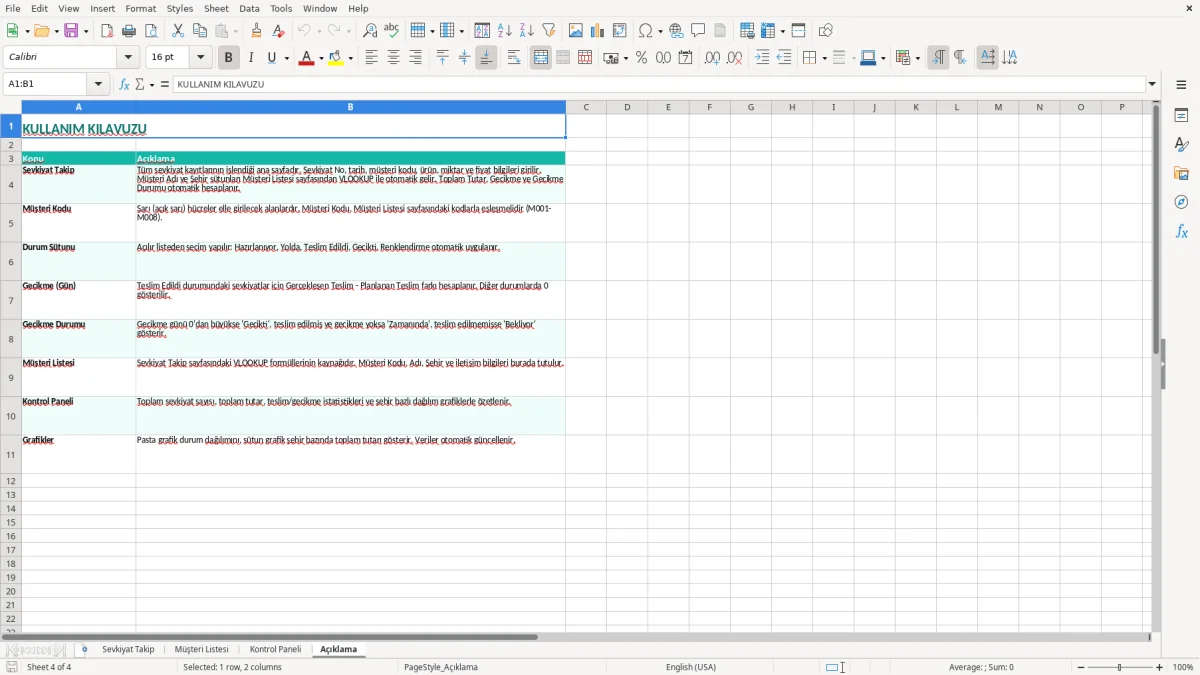The height and width of the screenshot is (675, 1200).
Task: Select the row 5 header
Action: click(x=11, y=223)
